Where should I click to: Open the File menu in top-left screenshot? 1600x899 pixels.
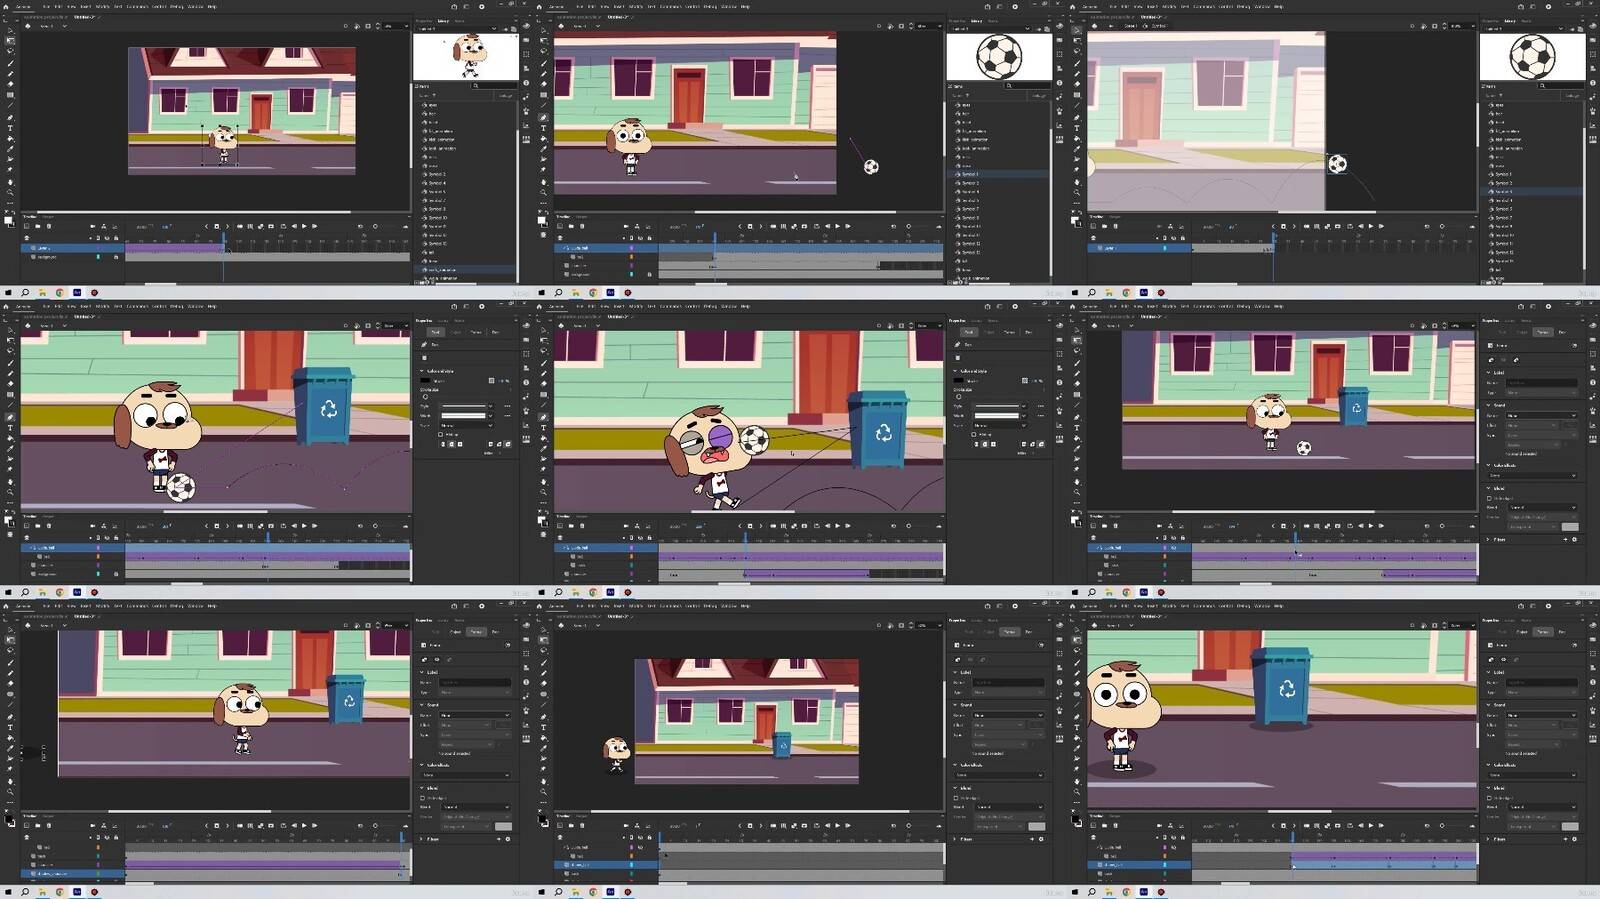pos(46,6)
